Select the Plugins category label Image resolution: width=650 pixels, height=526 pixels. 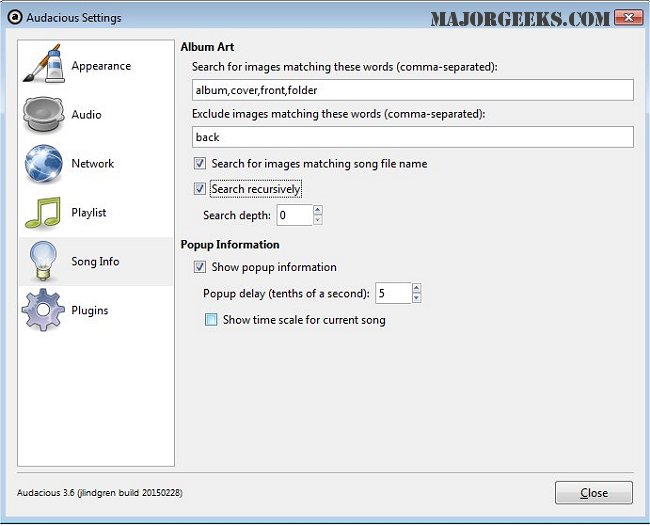[90, 310]
